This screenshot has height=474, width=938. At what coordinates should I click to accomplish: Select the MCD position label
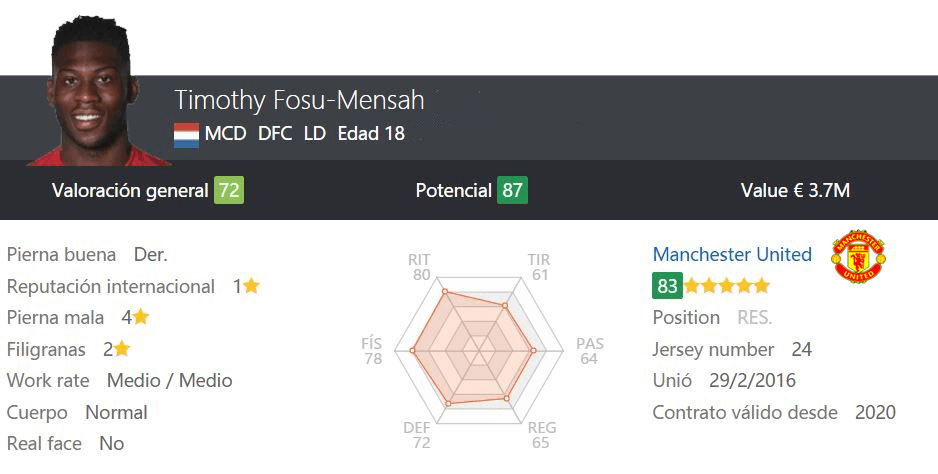point(226,133)
